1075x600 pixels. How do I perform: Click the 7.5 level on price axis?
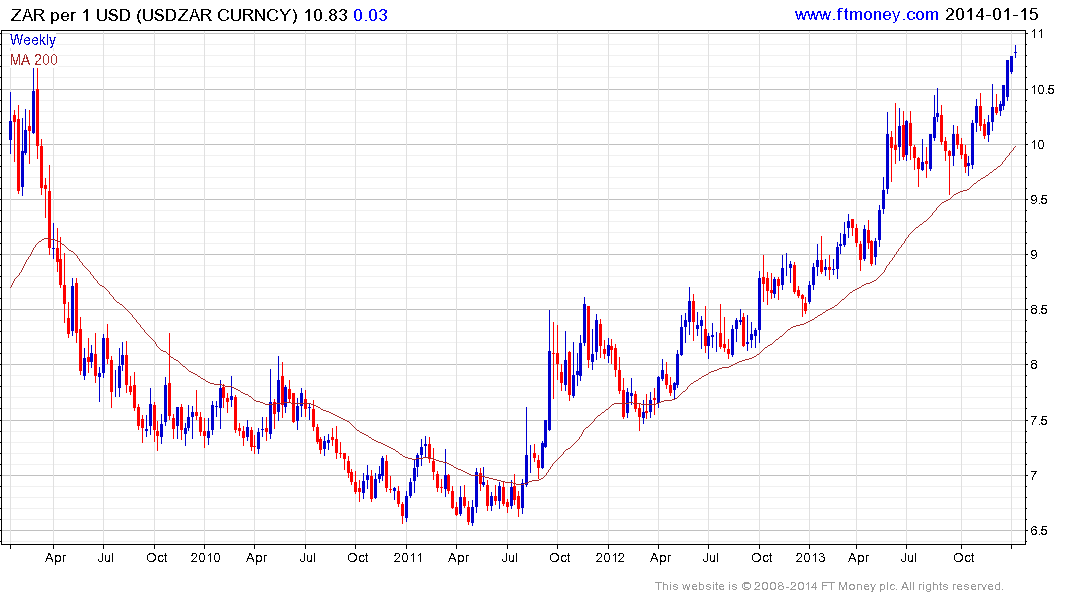pyautogui.click(x=1043, y=420)
